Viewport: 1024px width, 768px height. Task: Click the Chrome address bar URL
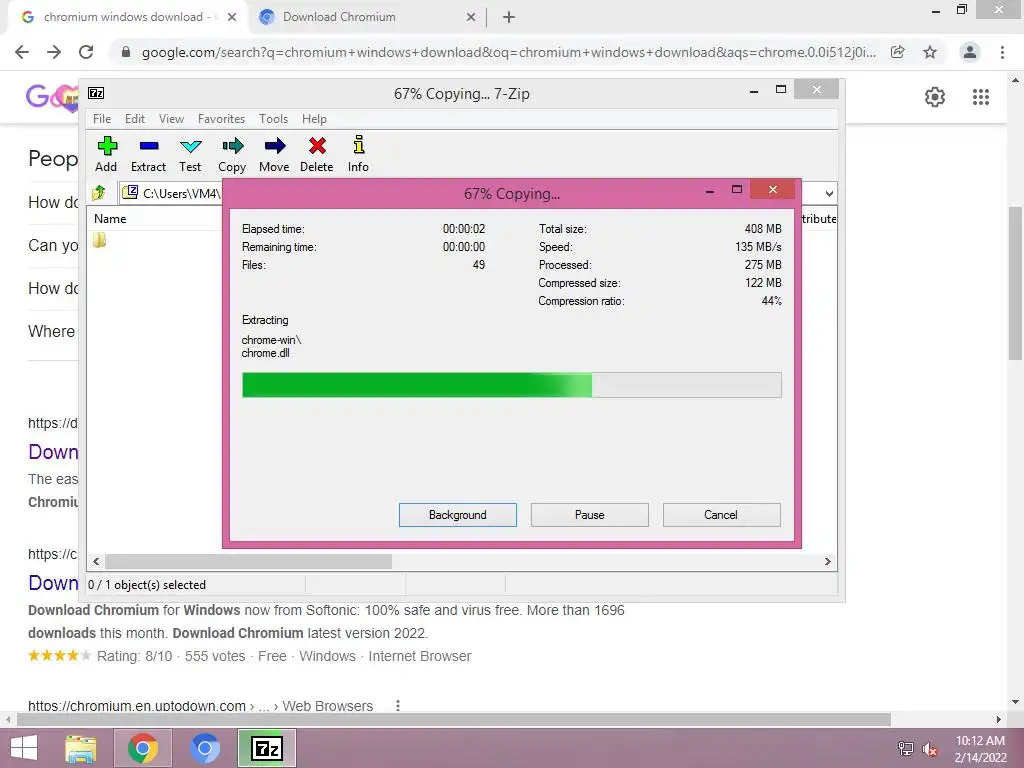coord(508,52)
